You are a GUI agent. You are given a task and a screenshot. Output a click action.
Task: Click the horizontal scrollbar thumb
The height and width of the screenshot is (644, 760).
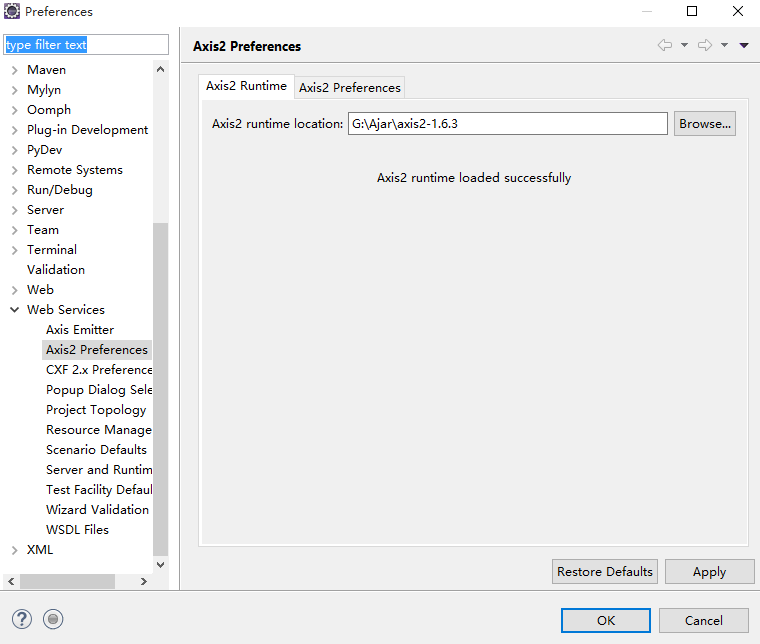(x=67, y=581)
